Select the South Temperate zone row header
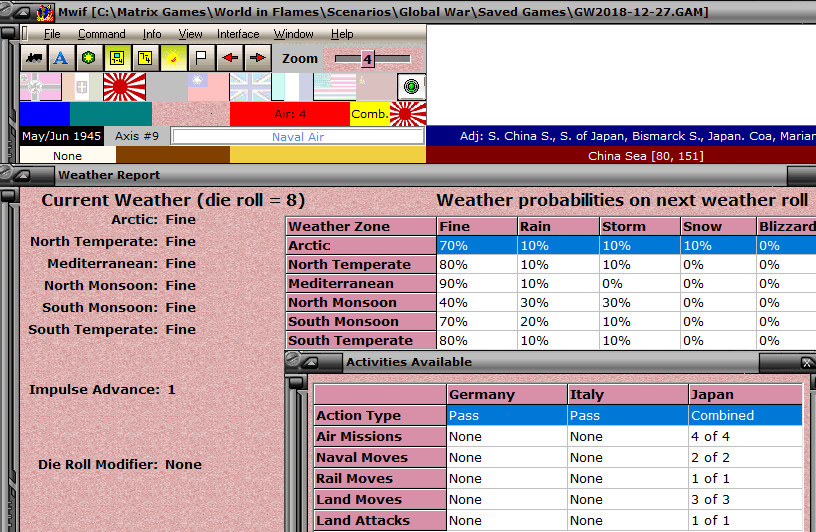This screenshot has width=816, height=532. click(361, 340)
